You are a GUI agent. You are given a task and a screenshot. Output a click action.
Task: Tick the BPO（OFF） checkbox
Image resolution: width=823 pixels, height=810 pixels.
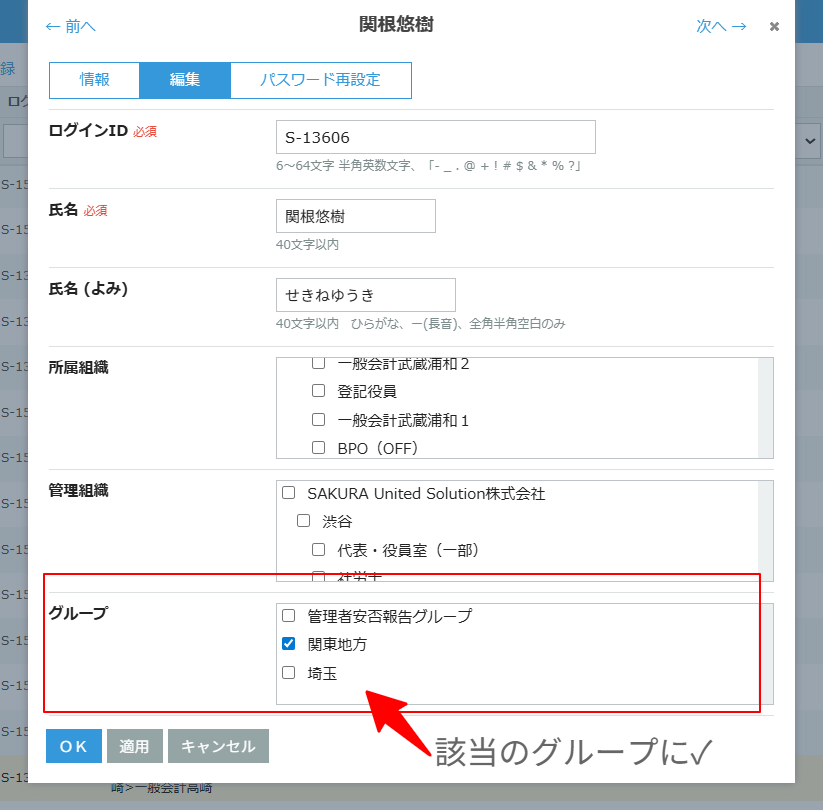click(x=319, y=448)
